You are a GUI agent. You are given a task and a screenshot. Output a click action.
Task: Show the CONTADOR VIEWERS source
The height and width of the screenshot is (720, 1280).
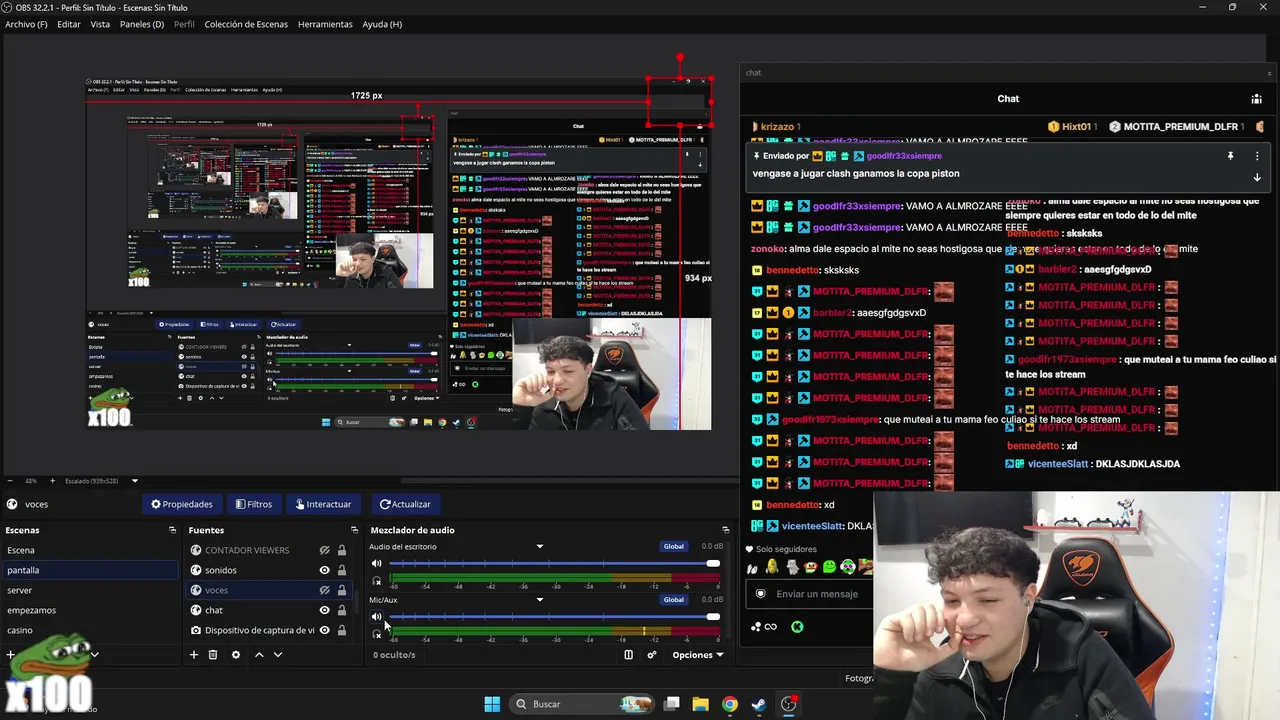(324, 550)
